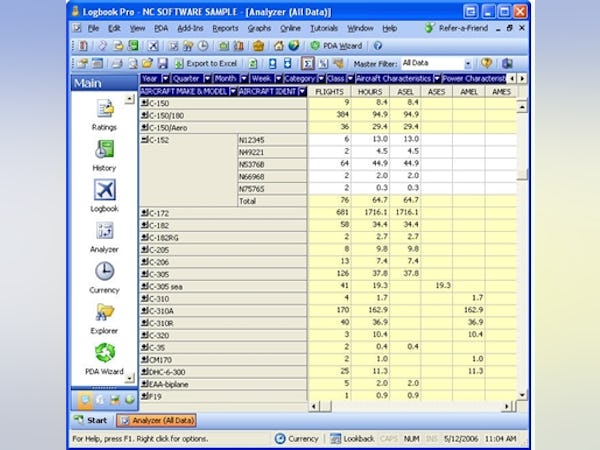
Task: Toggle the sigma totals button
Action: pyautogui.click(x=307, y=64)
